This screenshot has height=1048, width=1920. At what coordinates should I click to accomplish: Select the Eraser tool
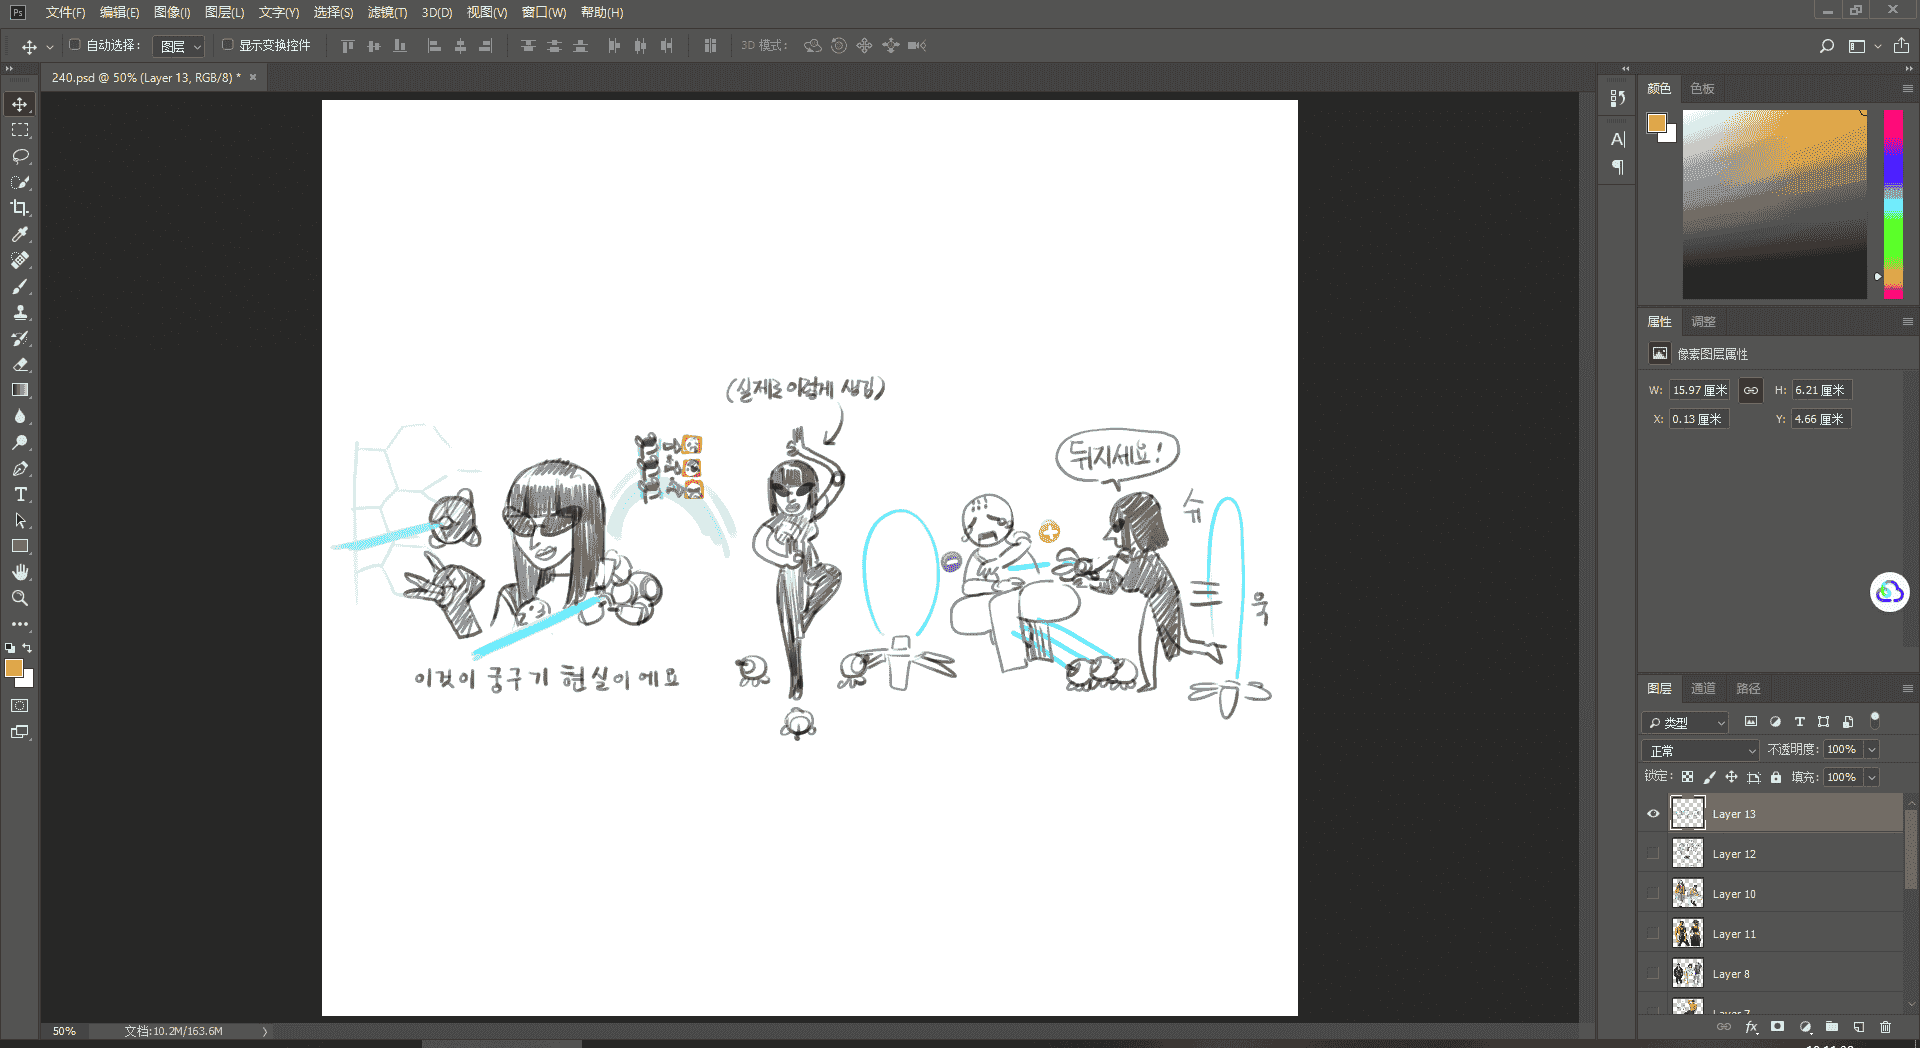tap(20, 364)
